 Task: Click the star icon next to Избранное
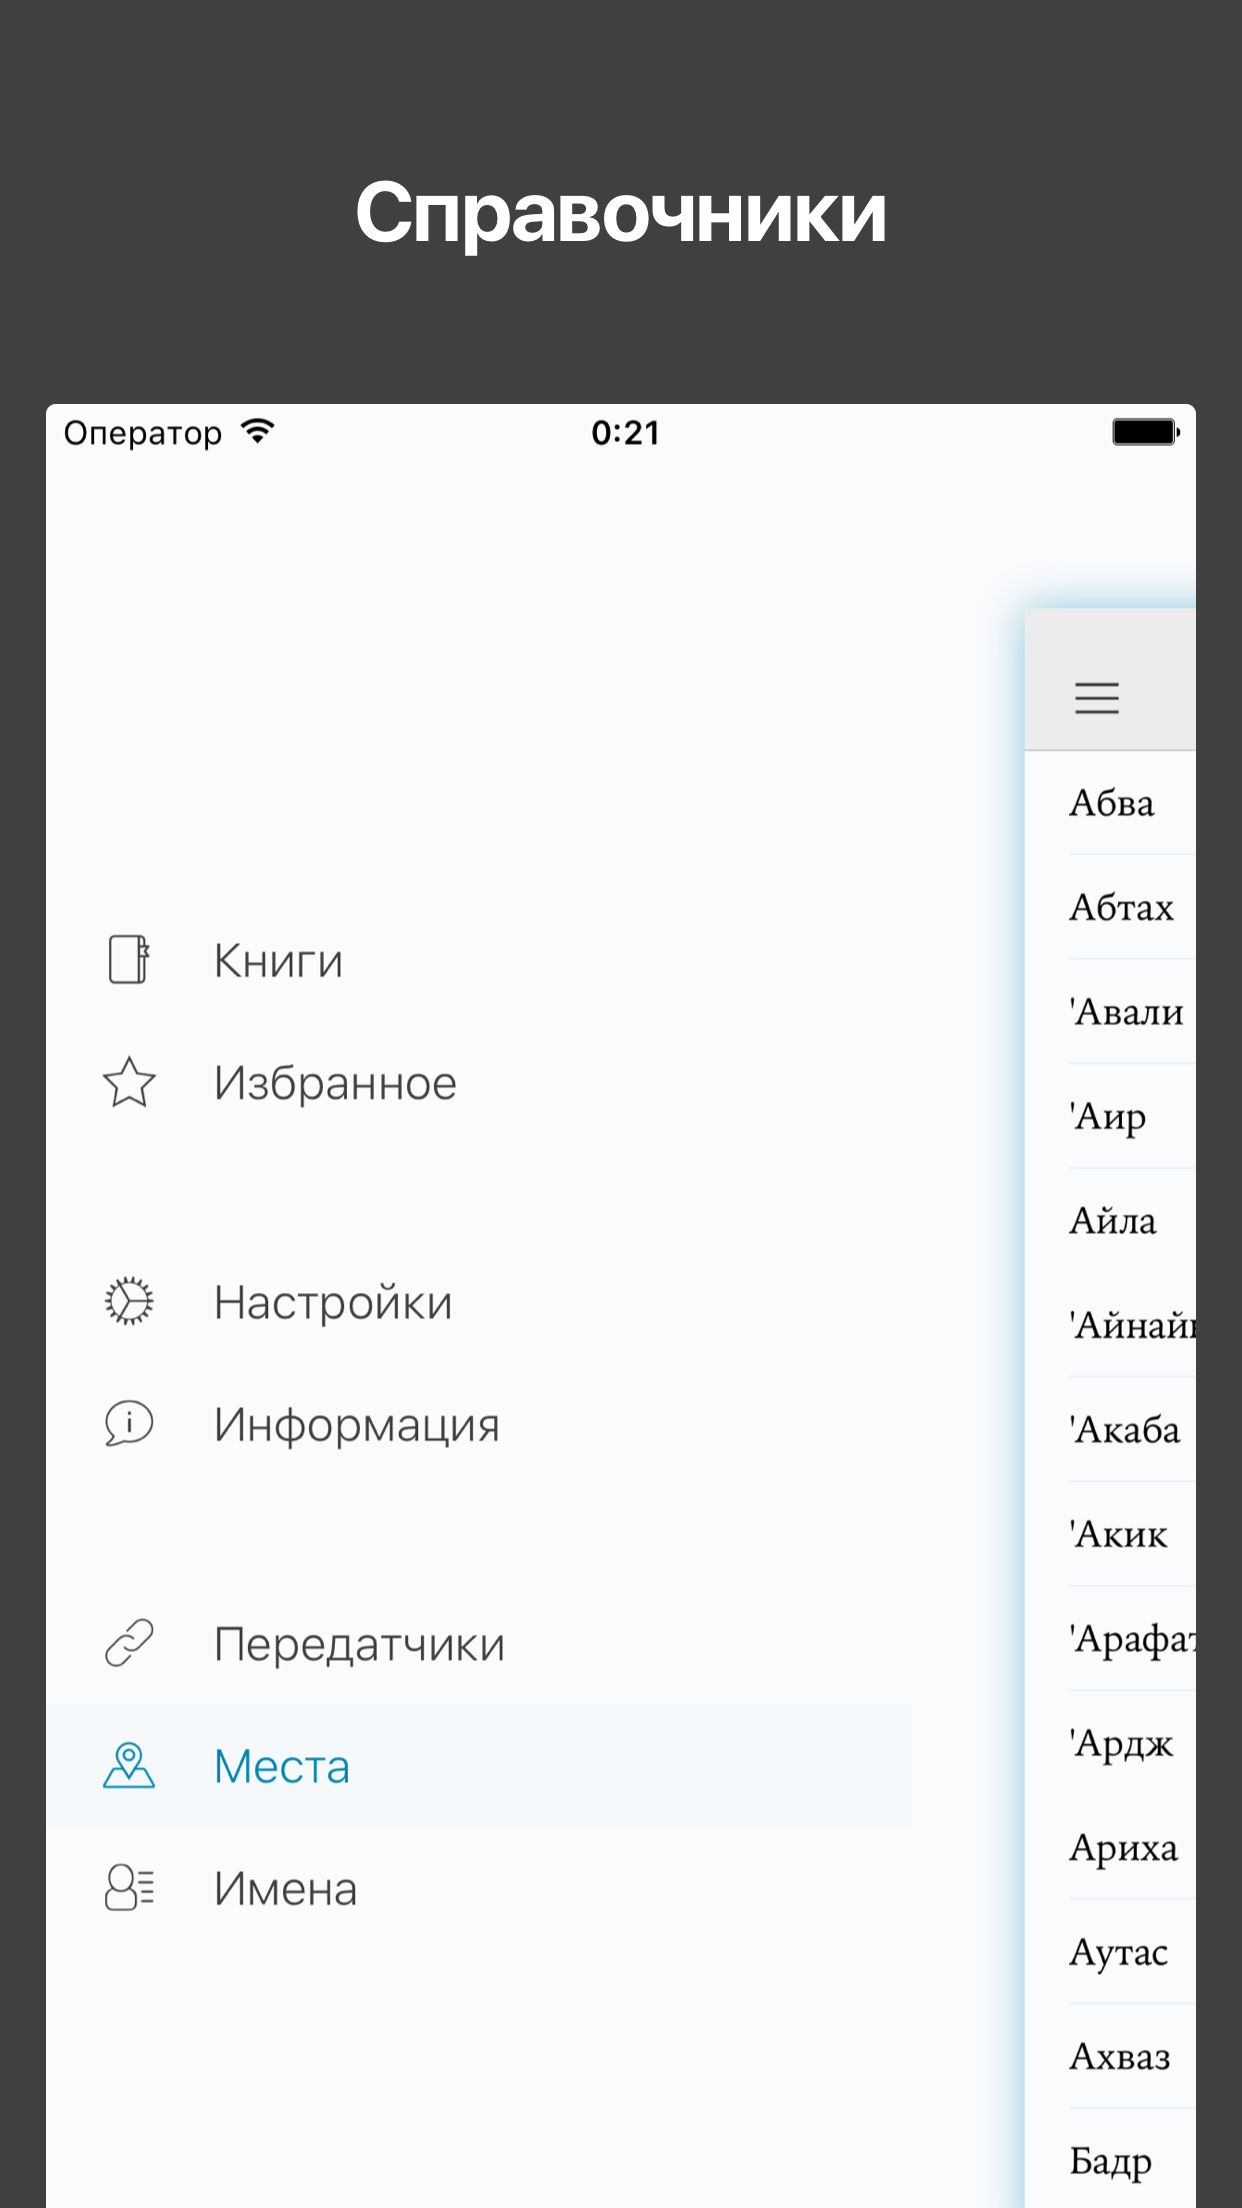(128, 1082)
